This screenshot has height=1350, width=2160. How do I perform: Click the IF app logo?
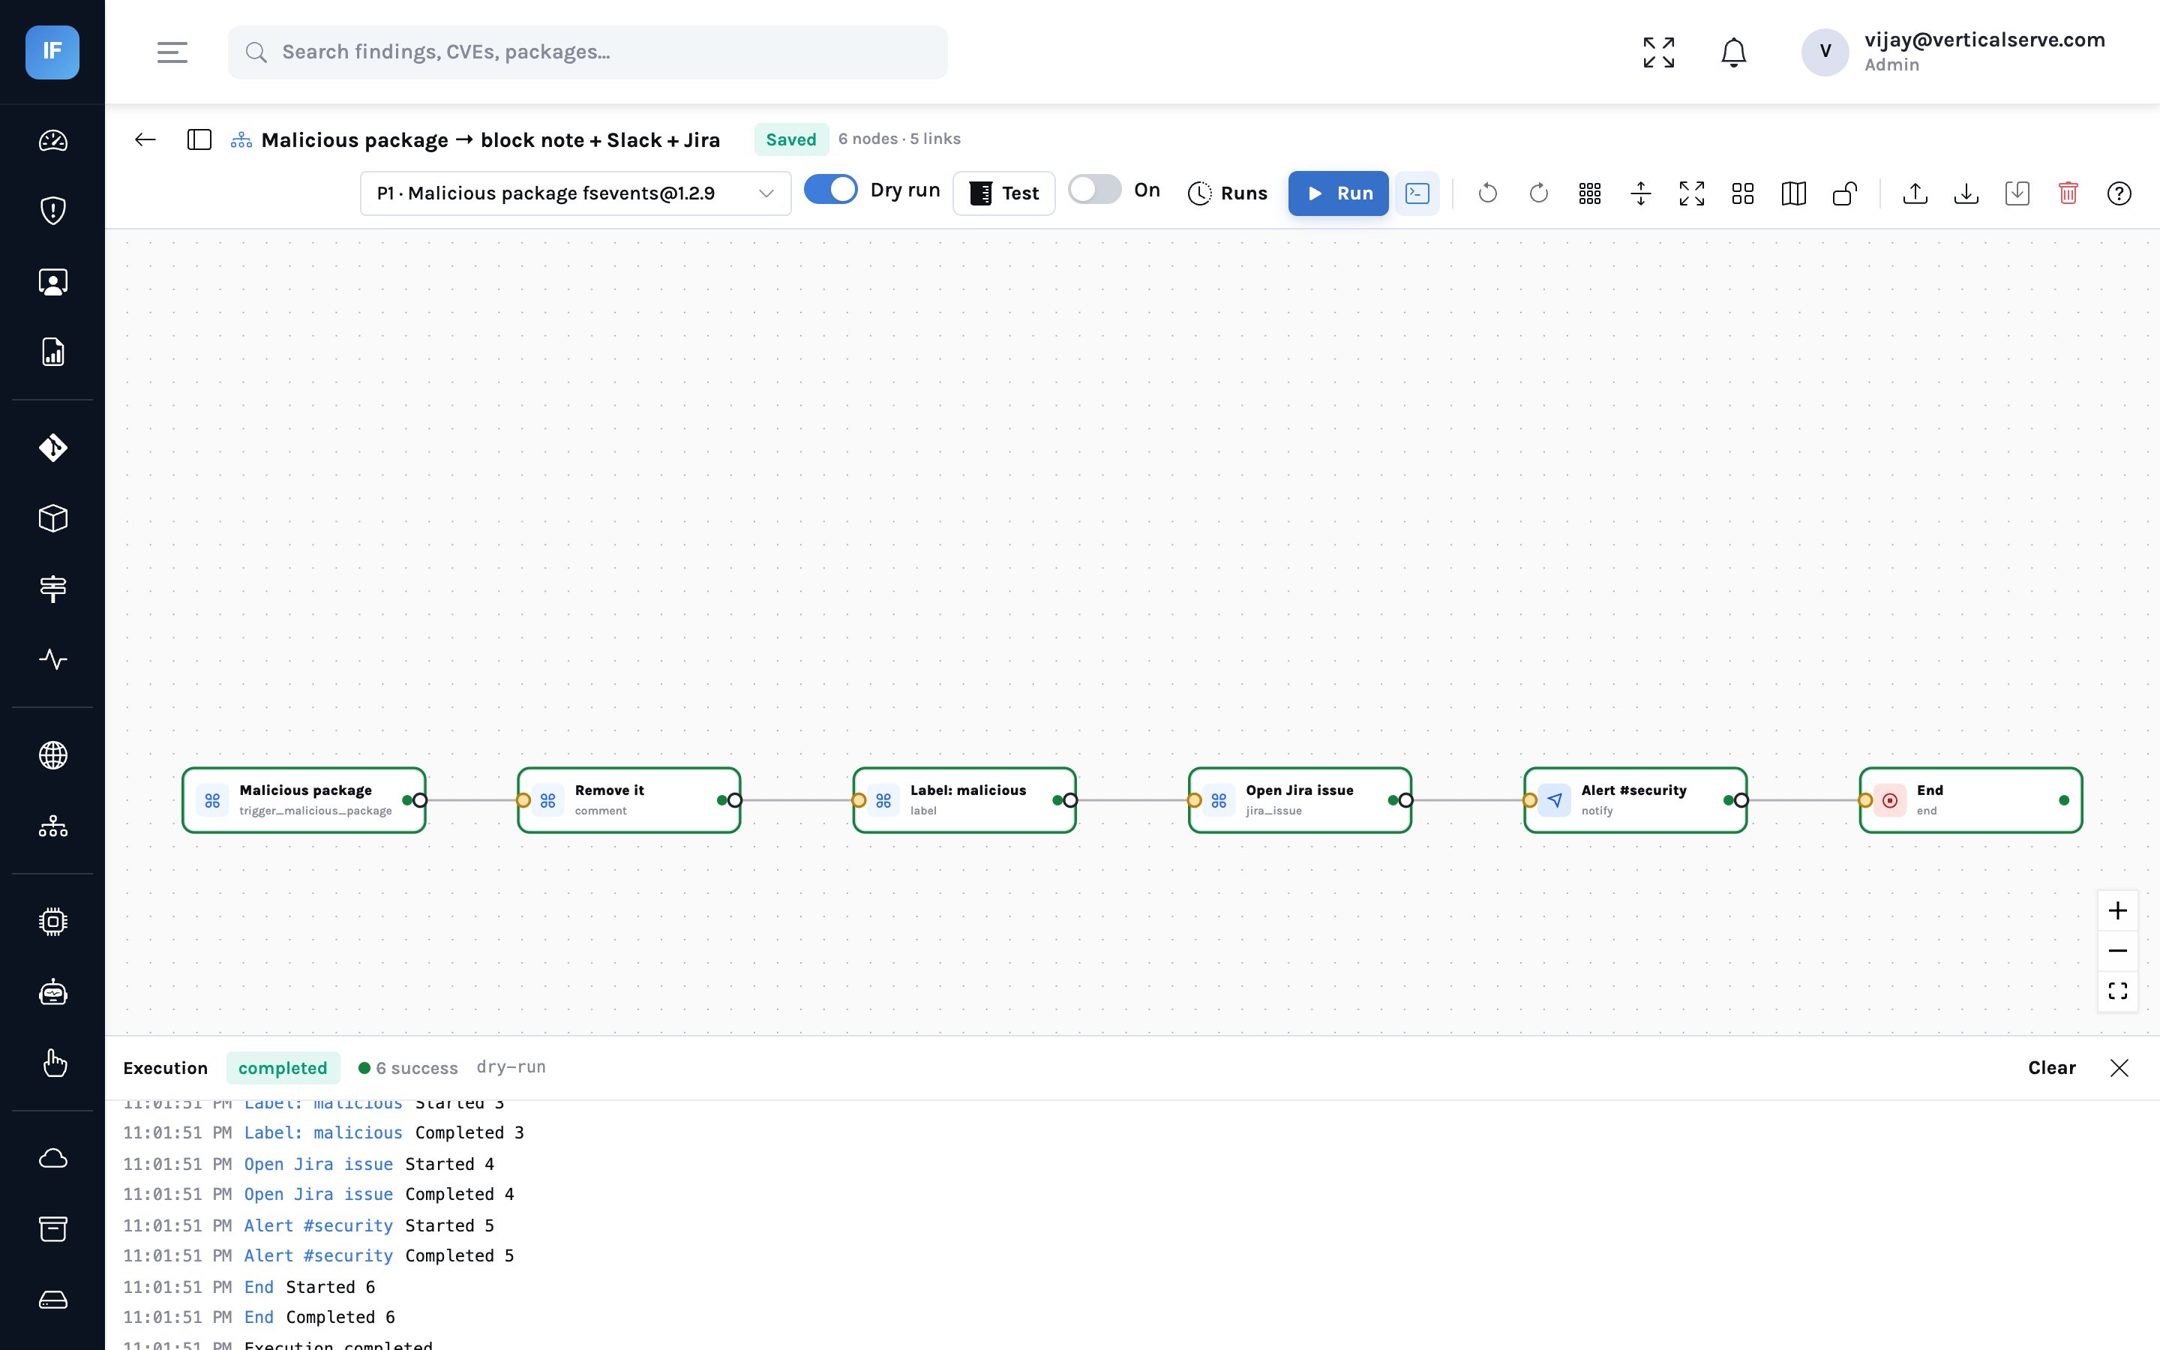point(52,52)
